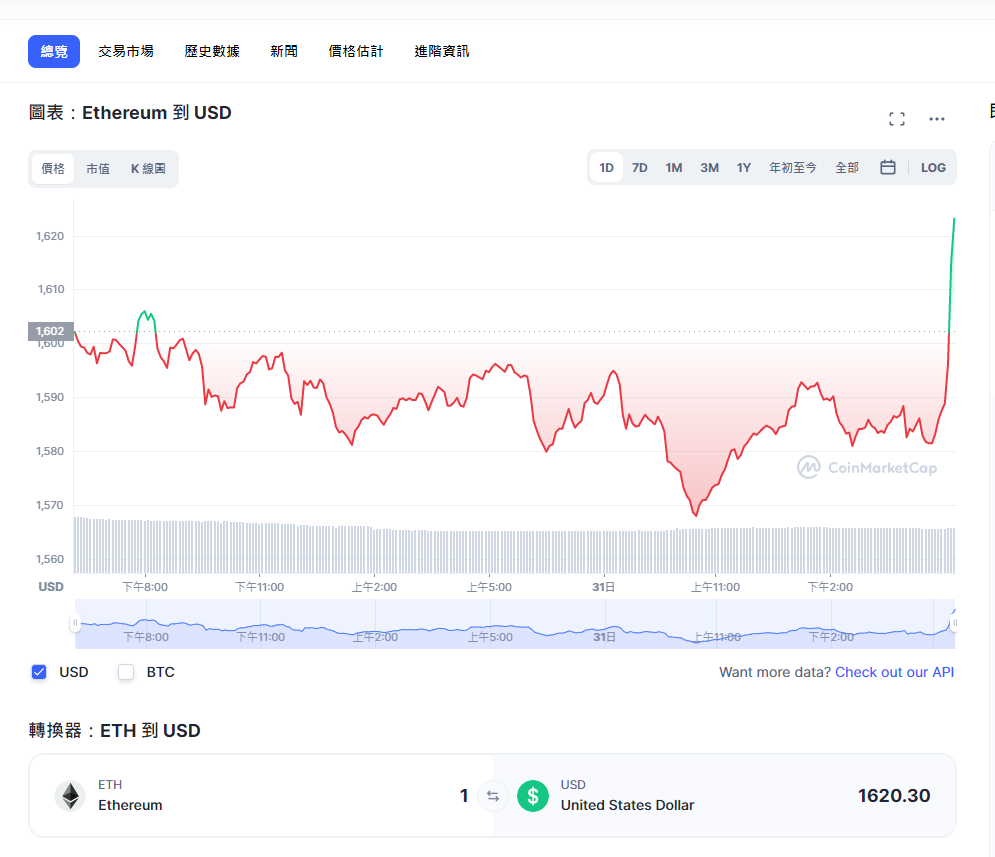Swap ETH and USD with converter arrows
The image size is (995, 857).
[x=492, y=795]
